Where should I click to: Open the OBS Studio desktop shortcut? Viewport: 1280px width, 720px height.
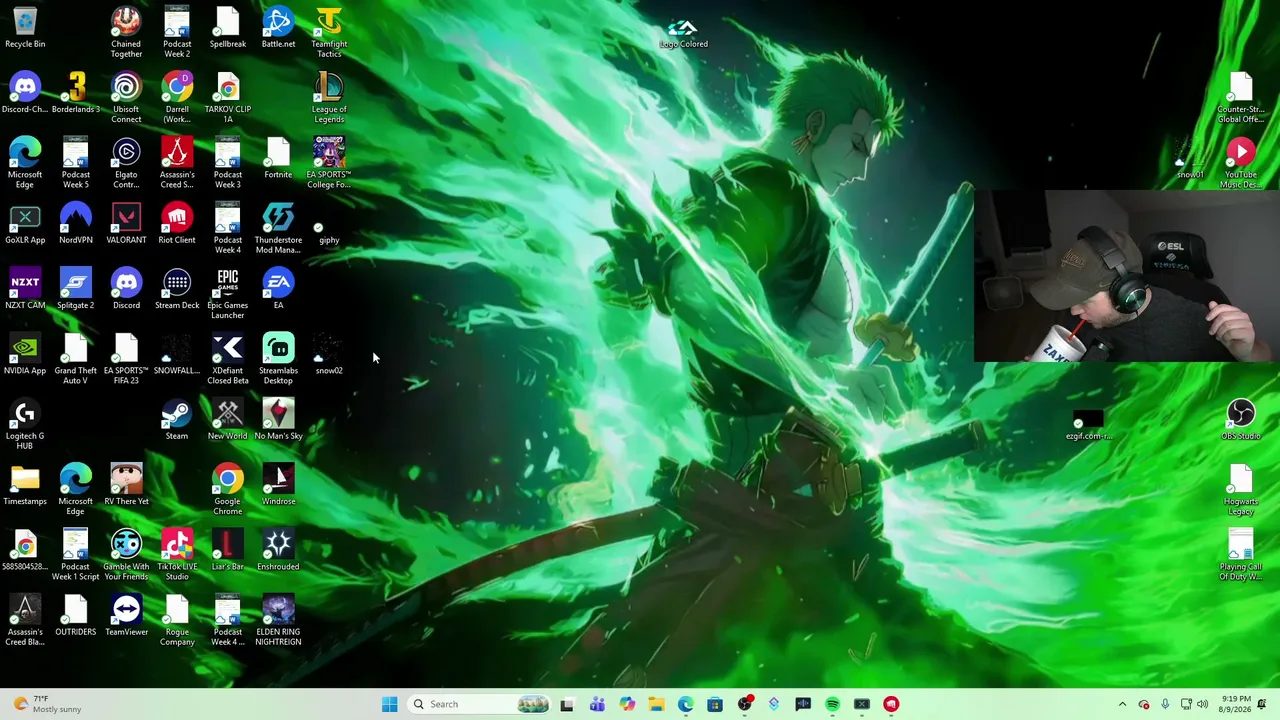coord(1240,420)
